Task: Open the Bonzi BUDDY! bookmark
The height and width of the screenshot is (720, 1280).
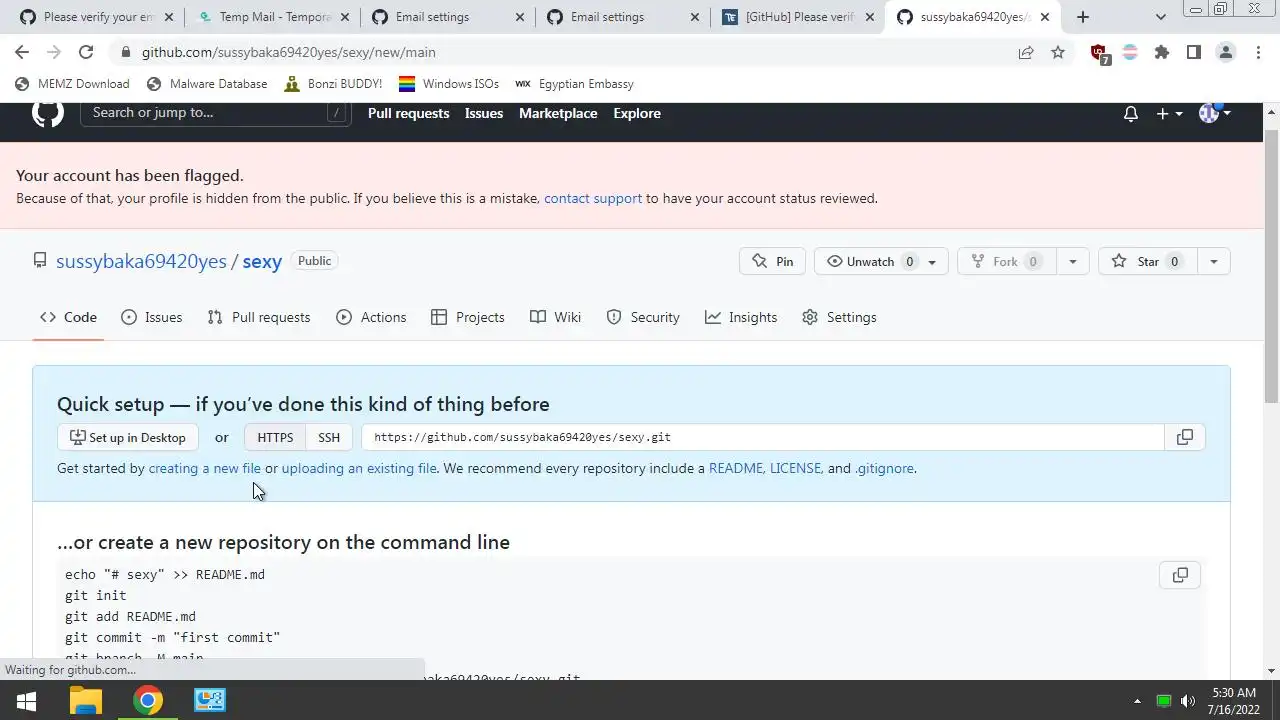Action: (333, 84)
